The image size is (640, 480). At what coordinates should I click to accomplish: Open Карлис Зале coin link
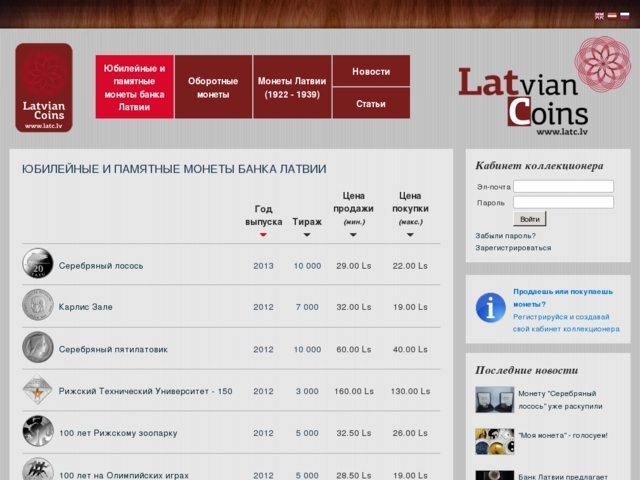(85, 307)
